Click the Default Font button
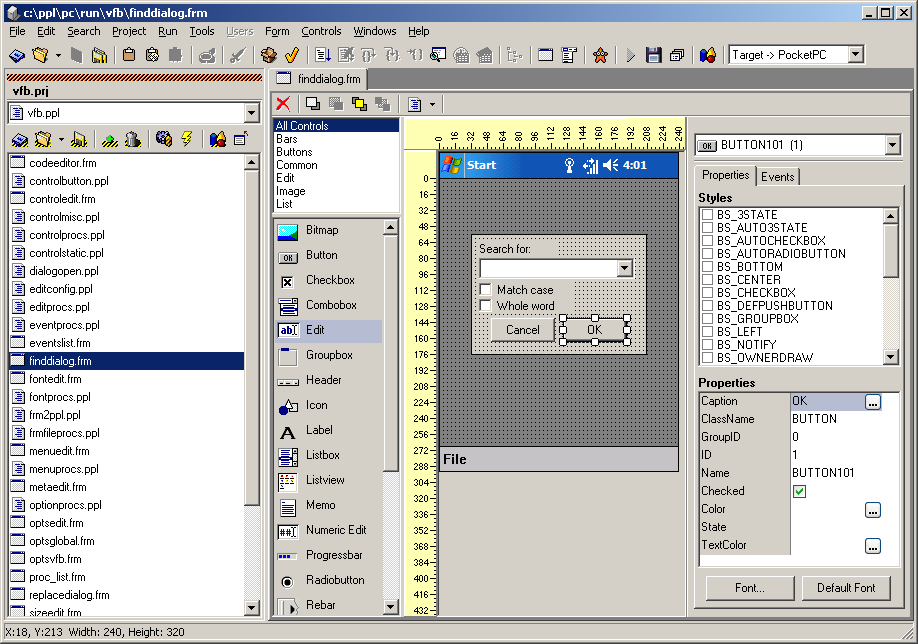918x644 pixels. click(x=845, y=588)
